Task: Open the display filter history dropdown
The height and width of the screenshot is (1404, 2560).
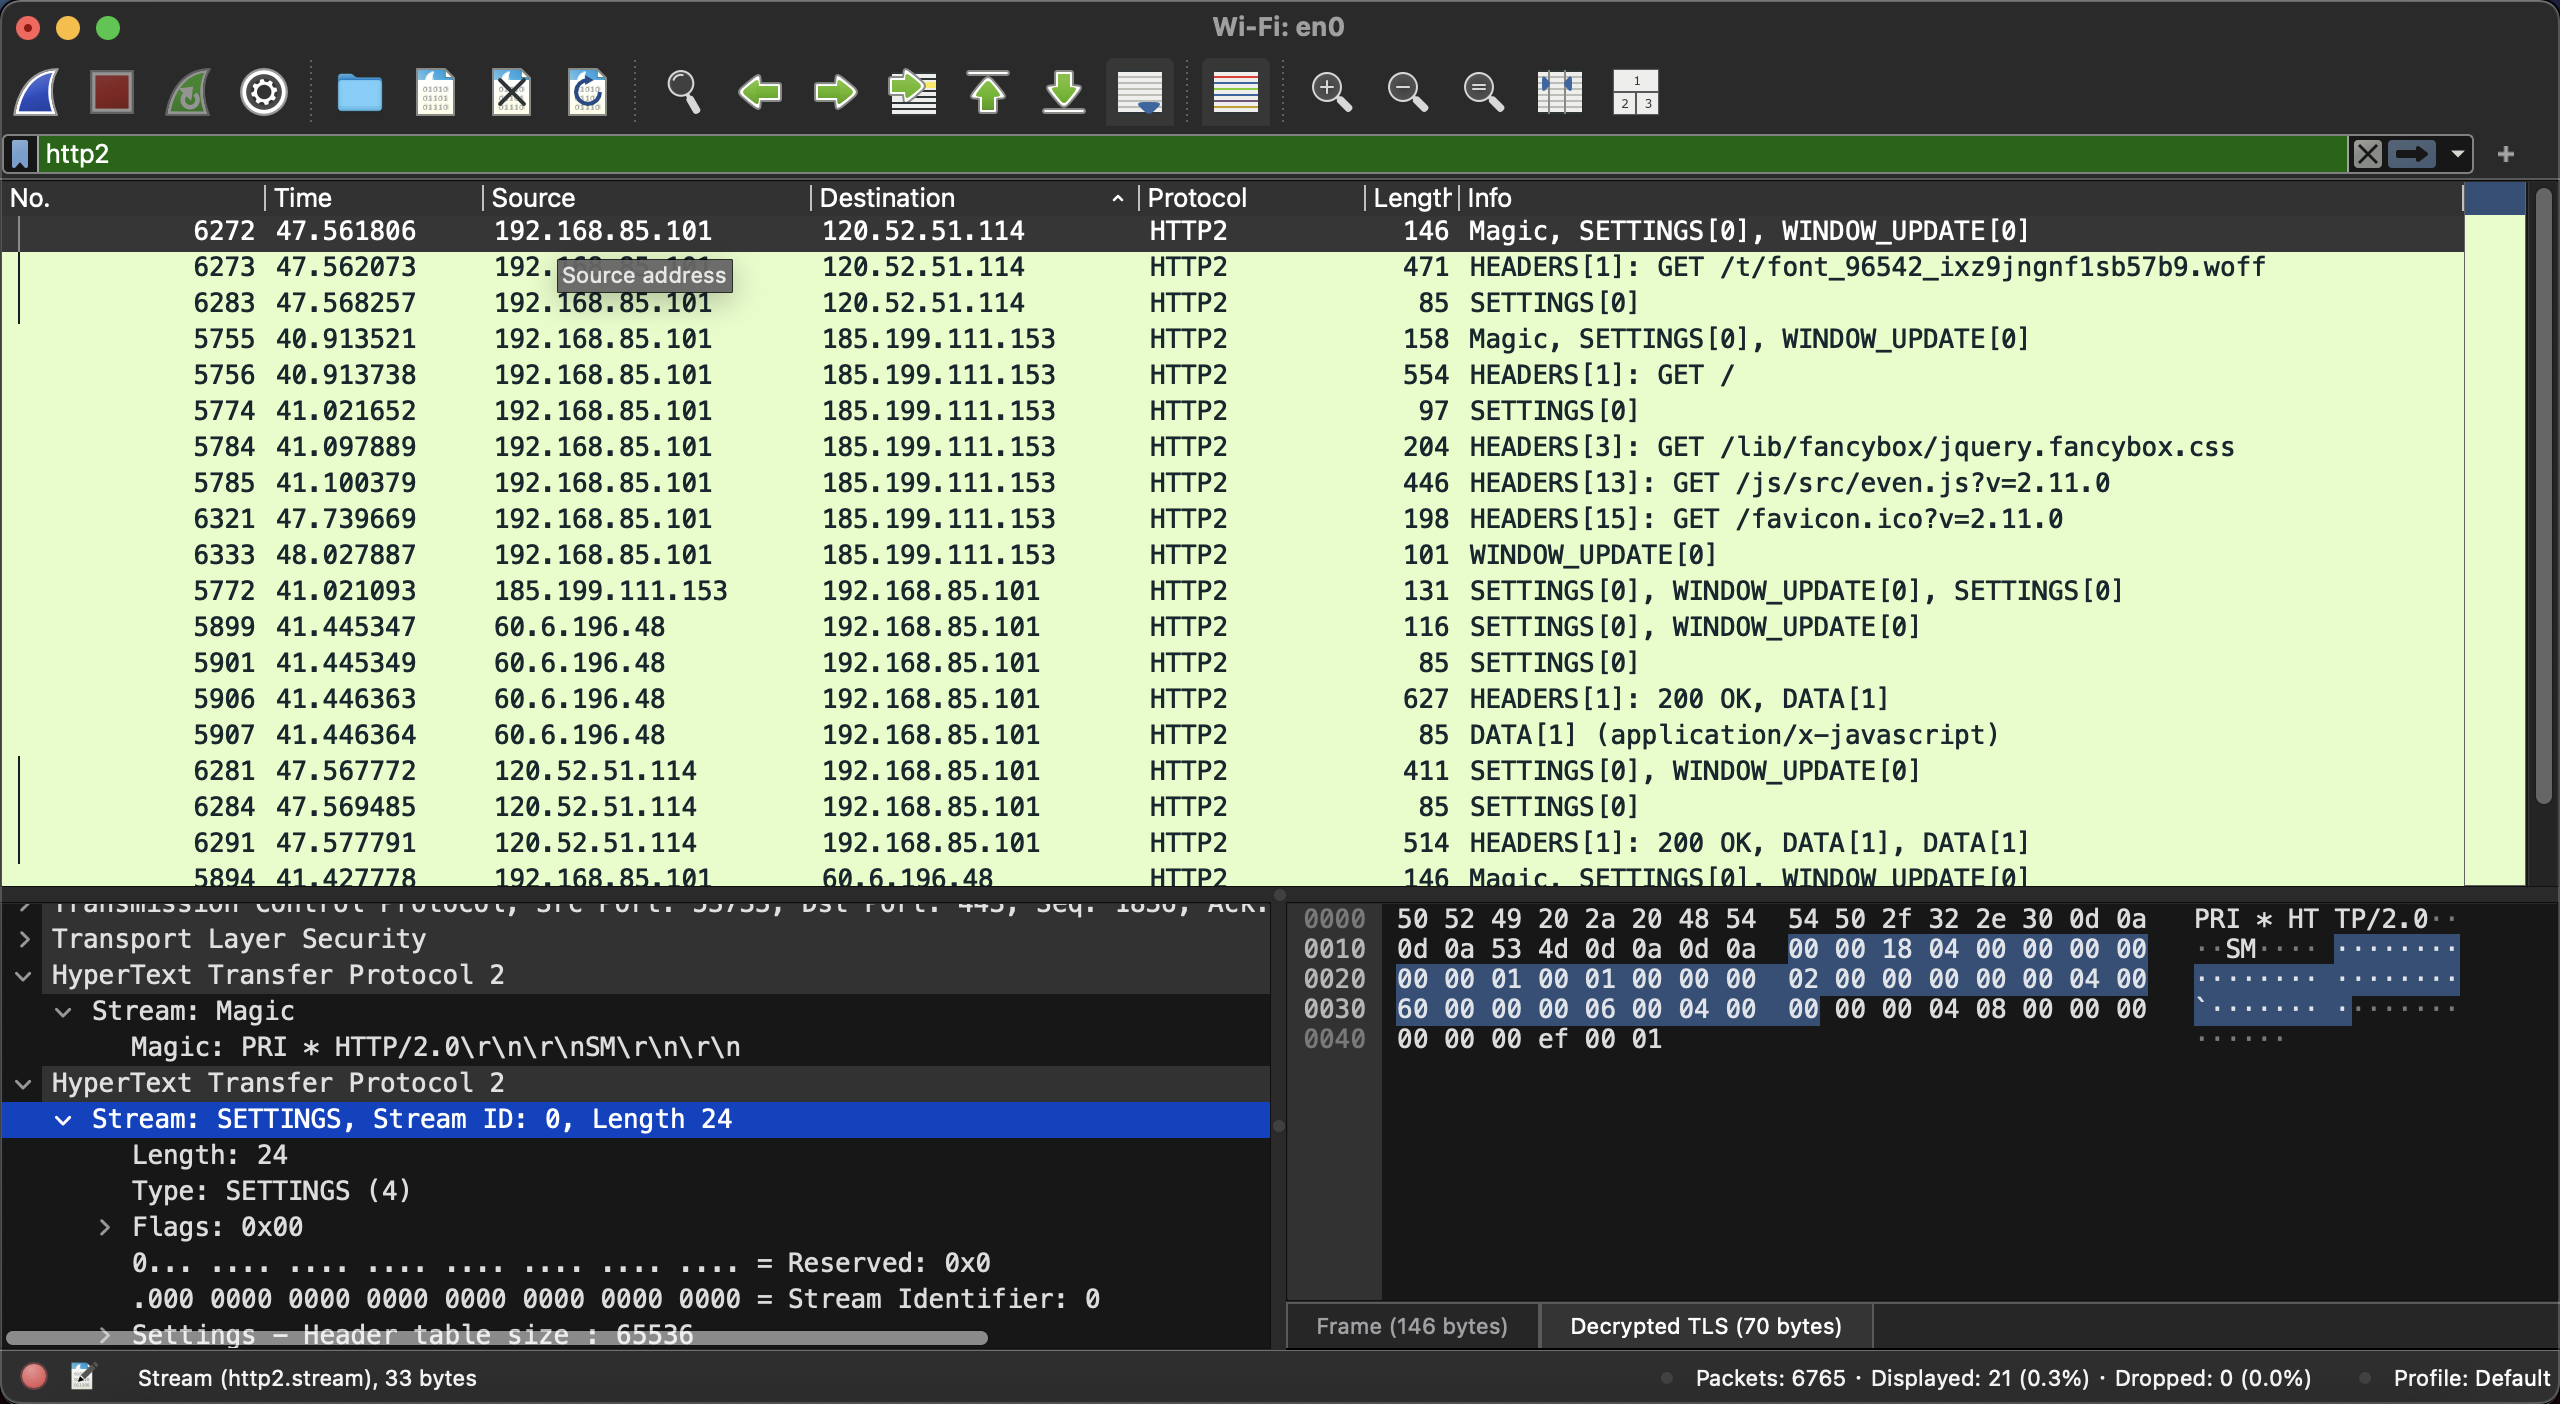Action: (x=2457, y=154)
